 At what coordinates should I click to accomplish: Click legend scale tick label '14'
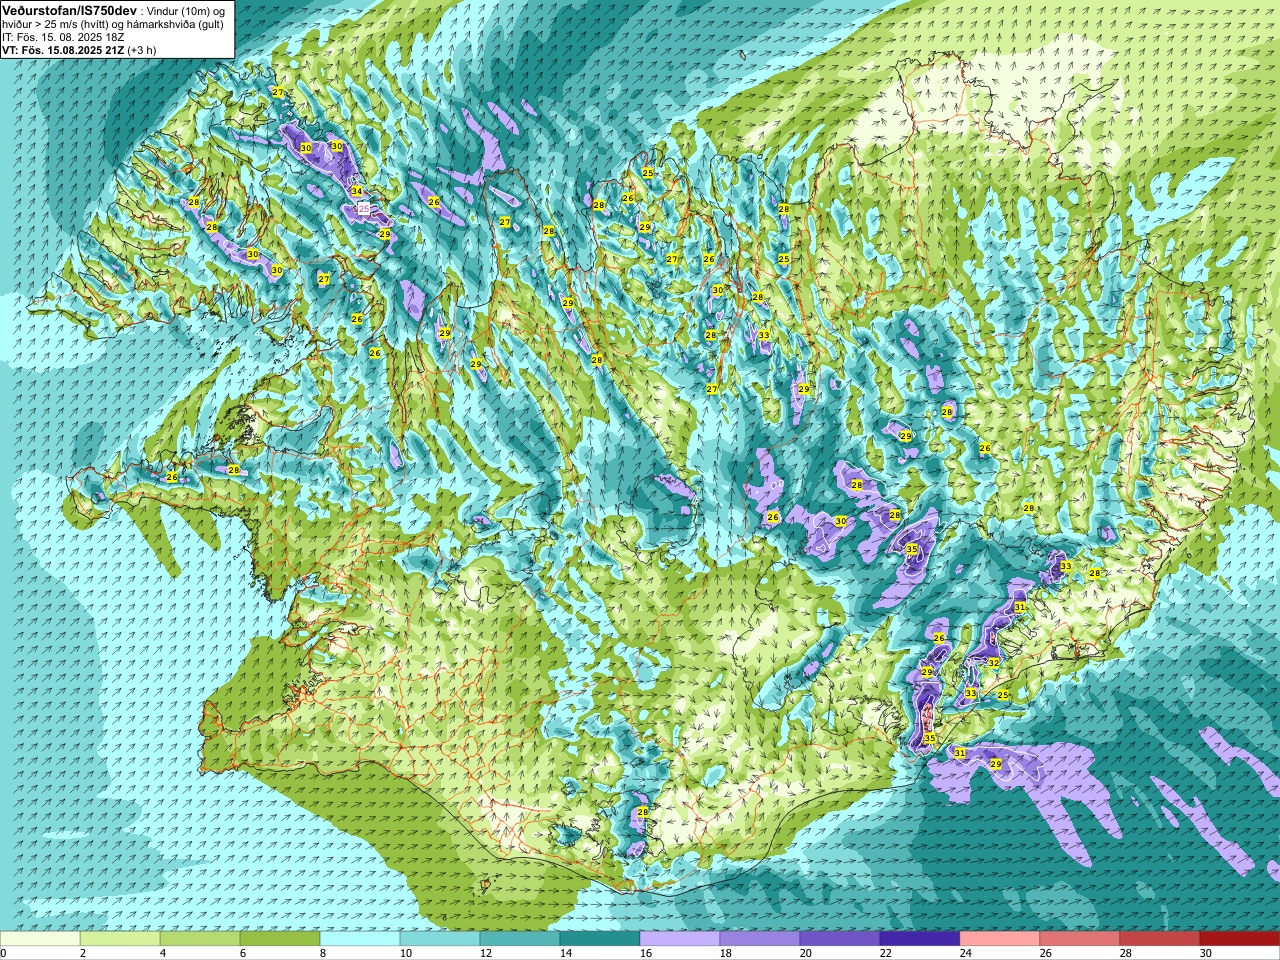(565, 953)
